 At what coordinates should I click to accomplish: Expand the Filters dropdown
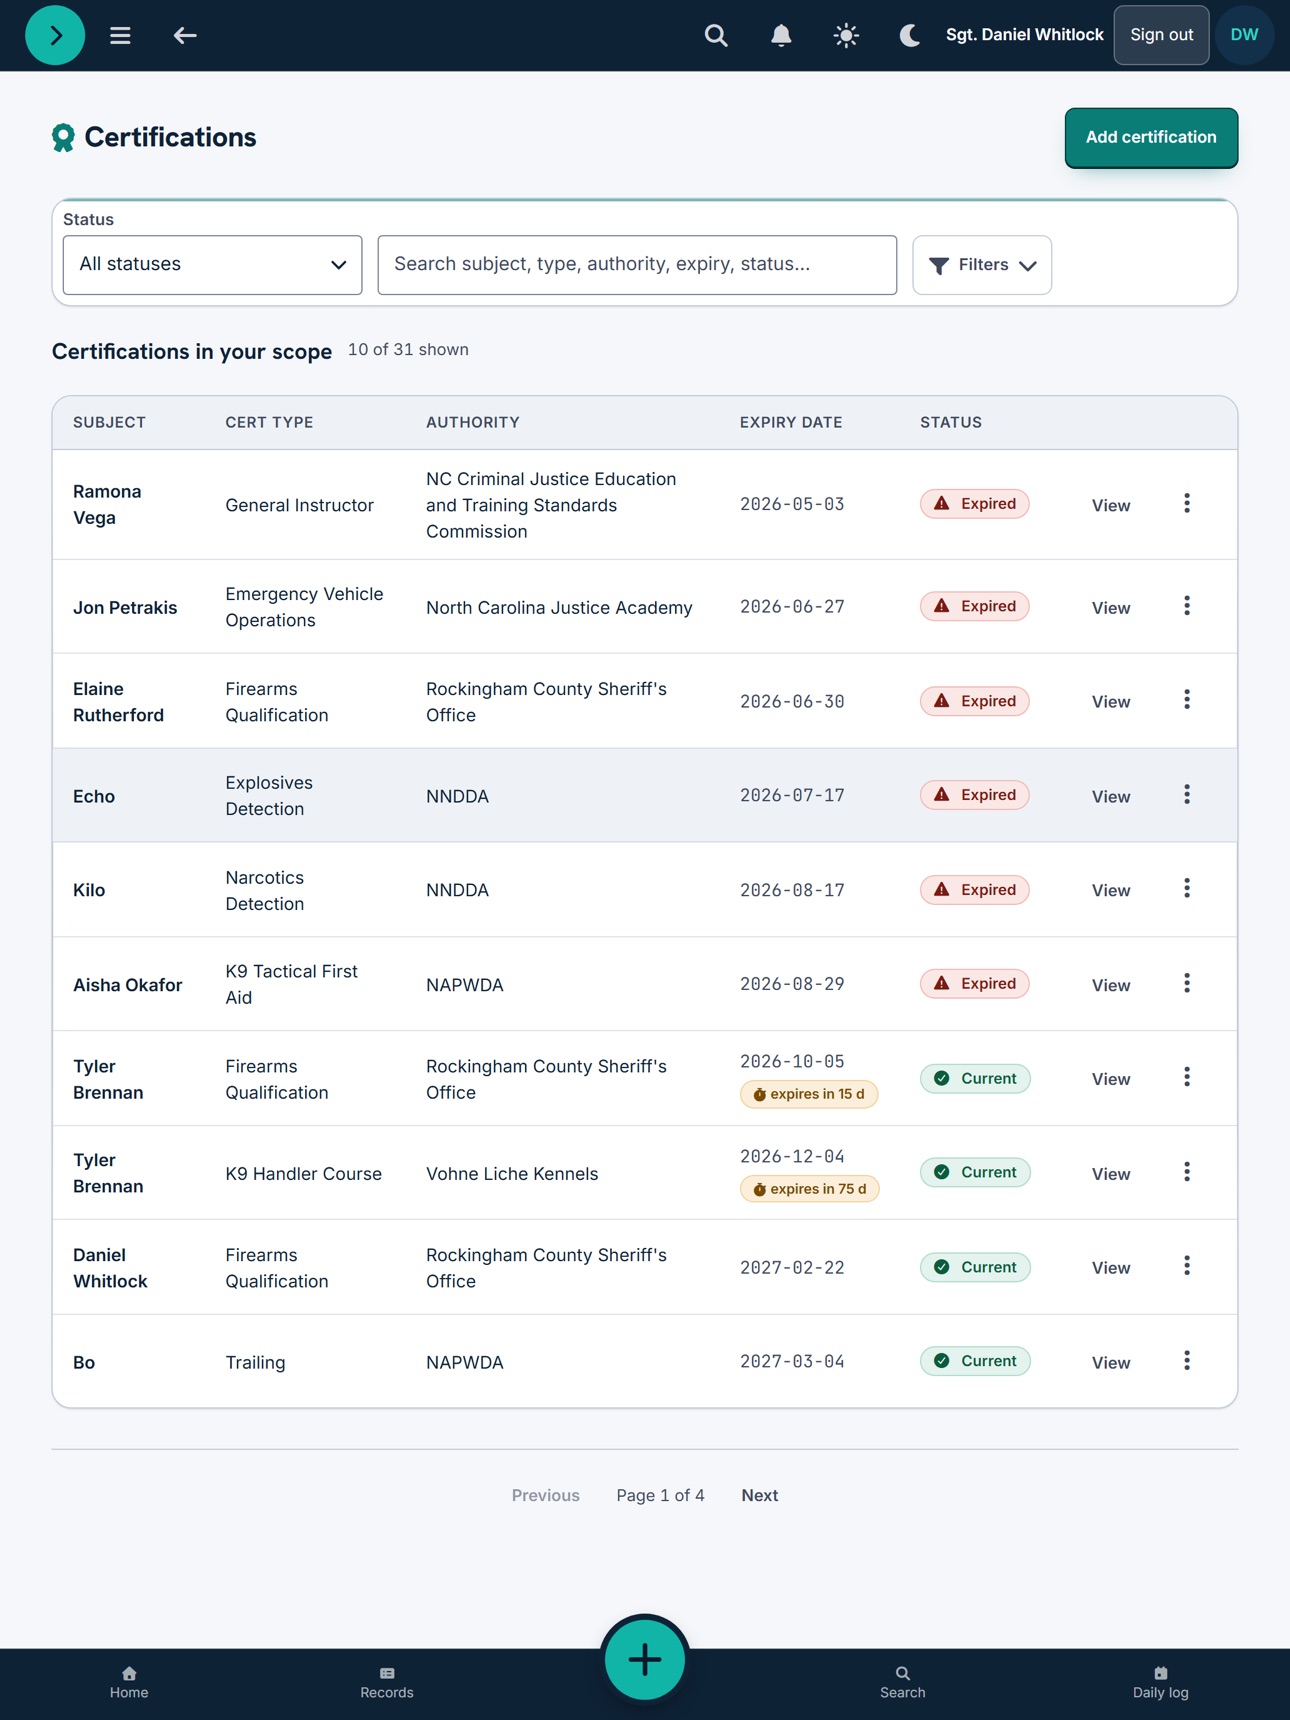pos(982,265)
